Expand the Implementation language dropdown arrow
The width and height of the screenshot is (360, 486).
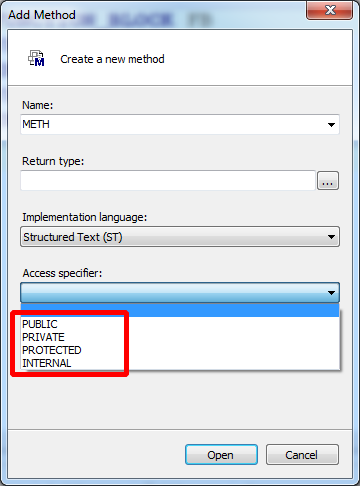click(331, 237)
